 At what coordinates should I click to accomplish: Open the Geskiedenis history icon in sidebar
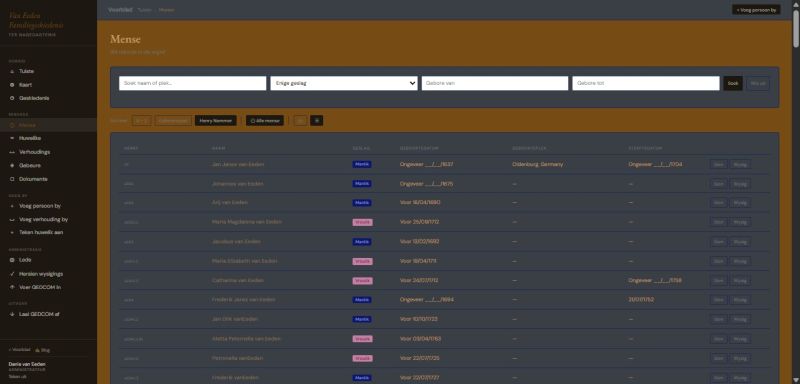pyautogui.click(x=12, y=98)
